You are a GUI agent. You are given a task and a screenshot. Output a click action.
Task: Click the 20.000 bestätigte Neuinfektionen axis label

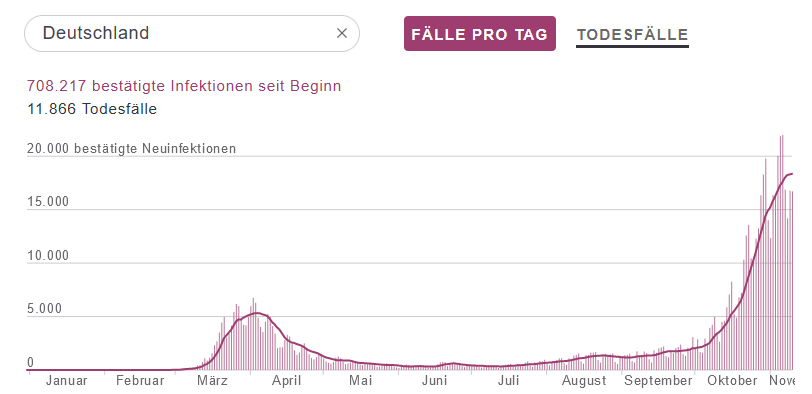tap(132, 149)
